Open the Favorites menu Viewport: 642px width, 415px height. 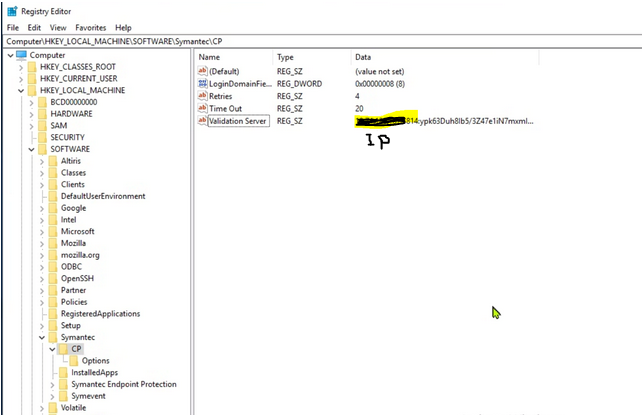90,27
